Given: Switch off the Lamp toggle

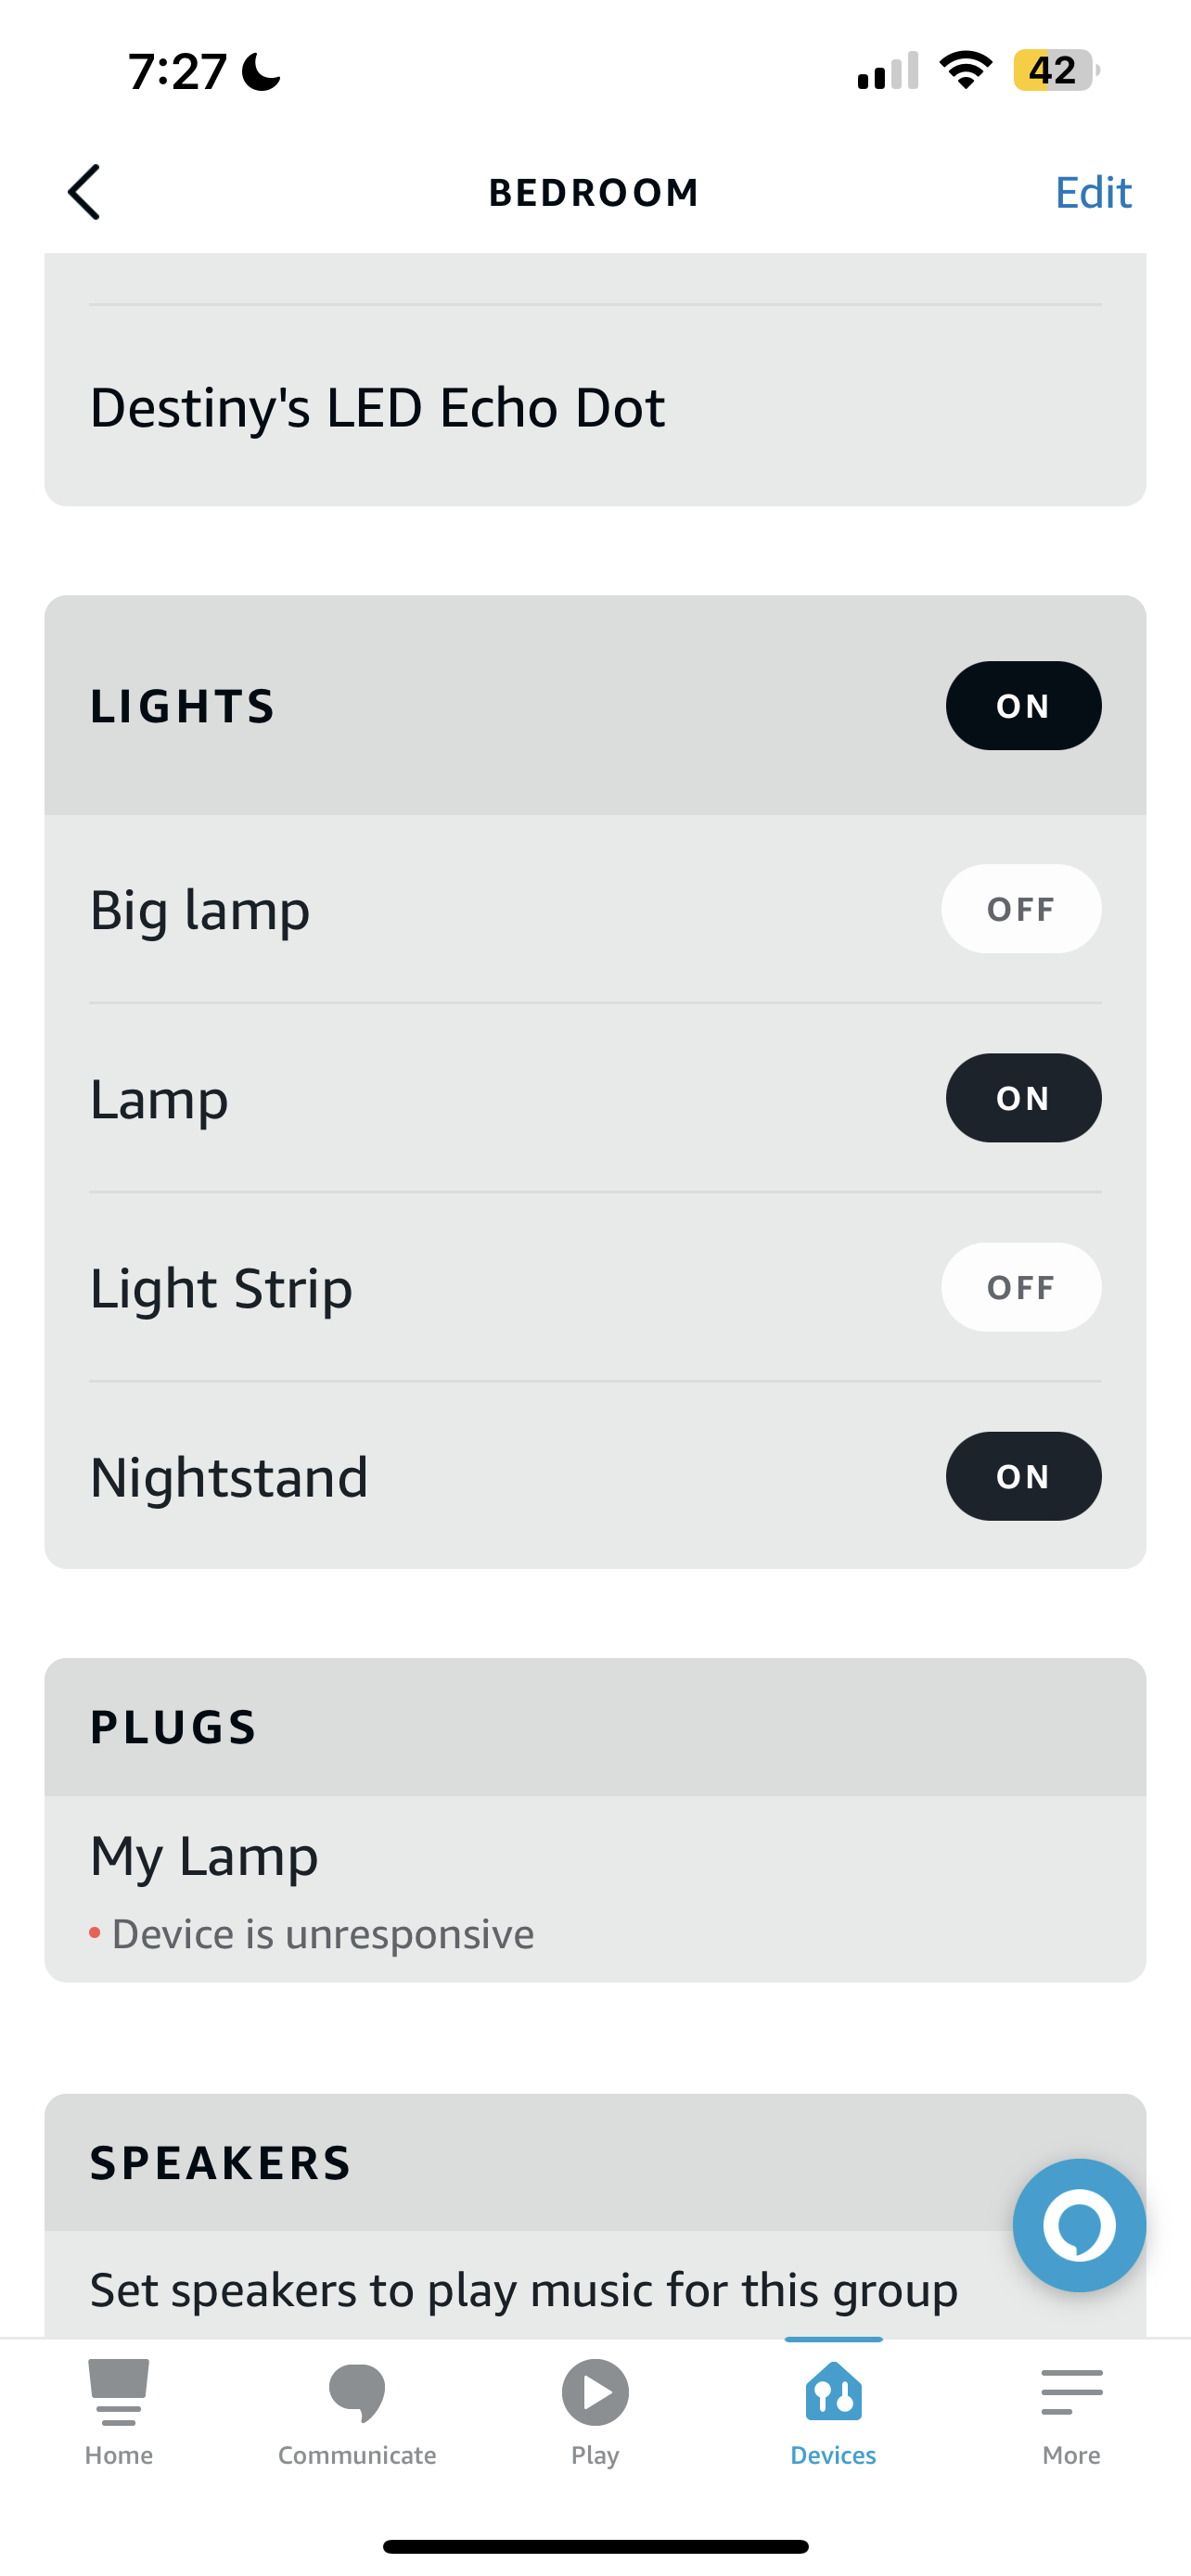Looking at the screenshot, I should click(x=1023, y=1098).
